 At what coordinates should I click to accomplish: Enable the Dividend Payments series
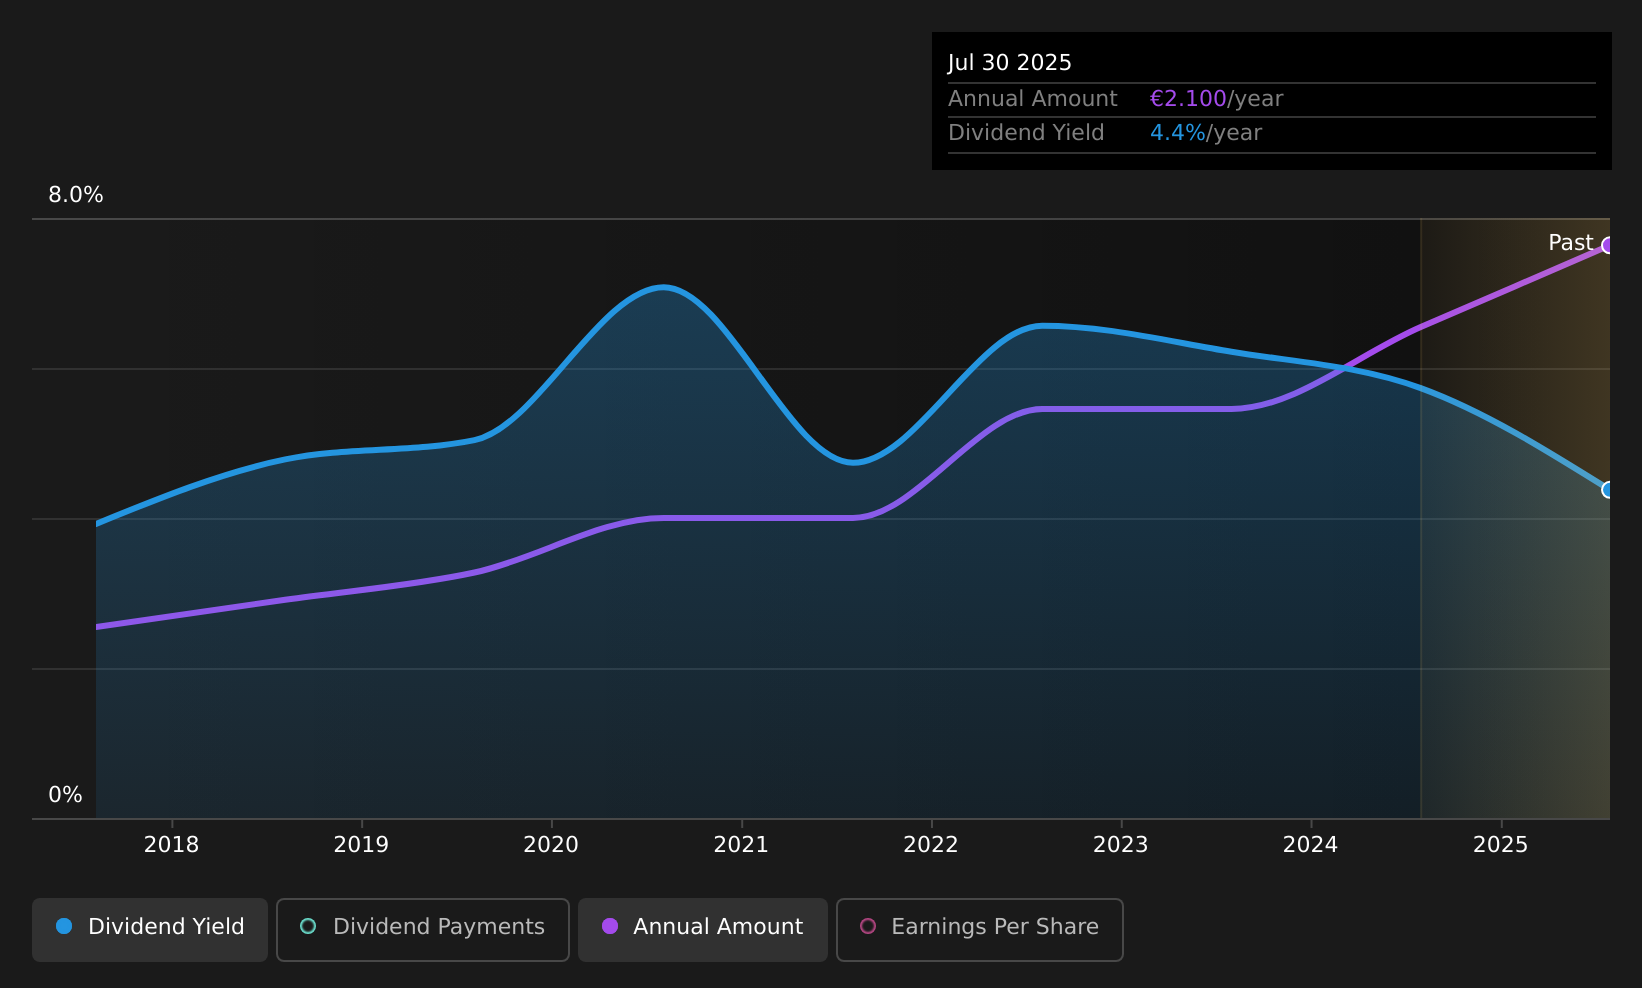point(423,930)
